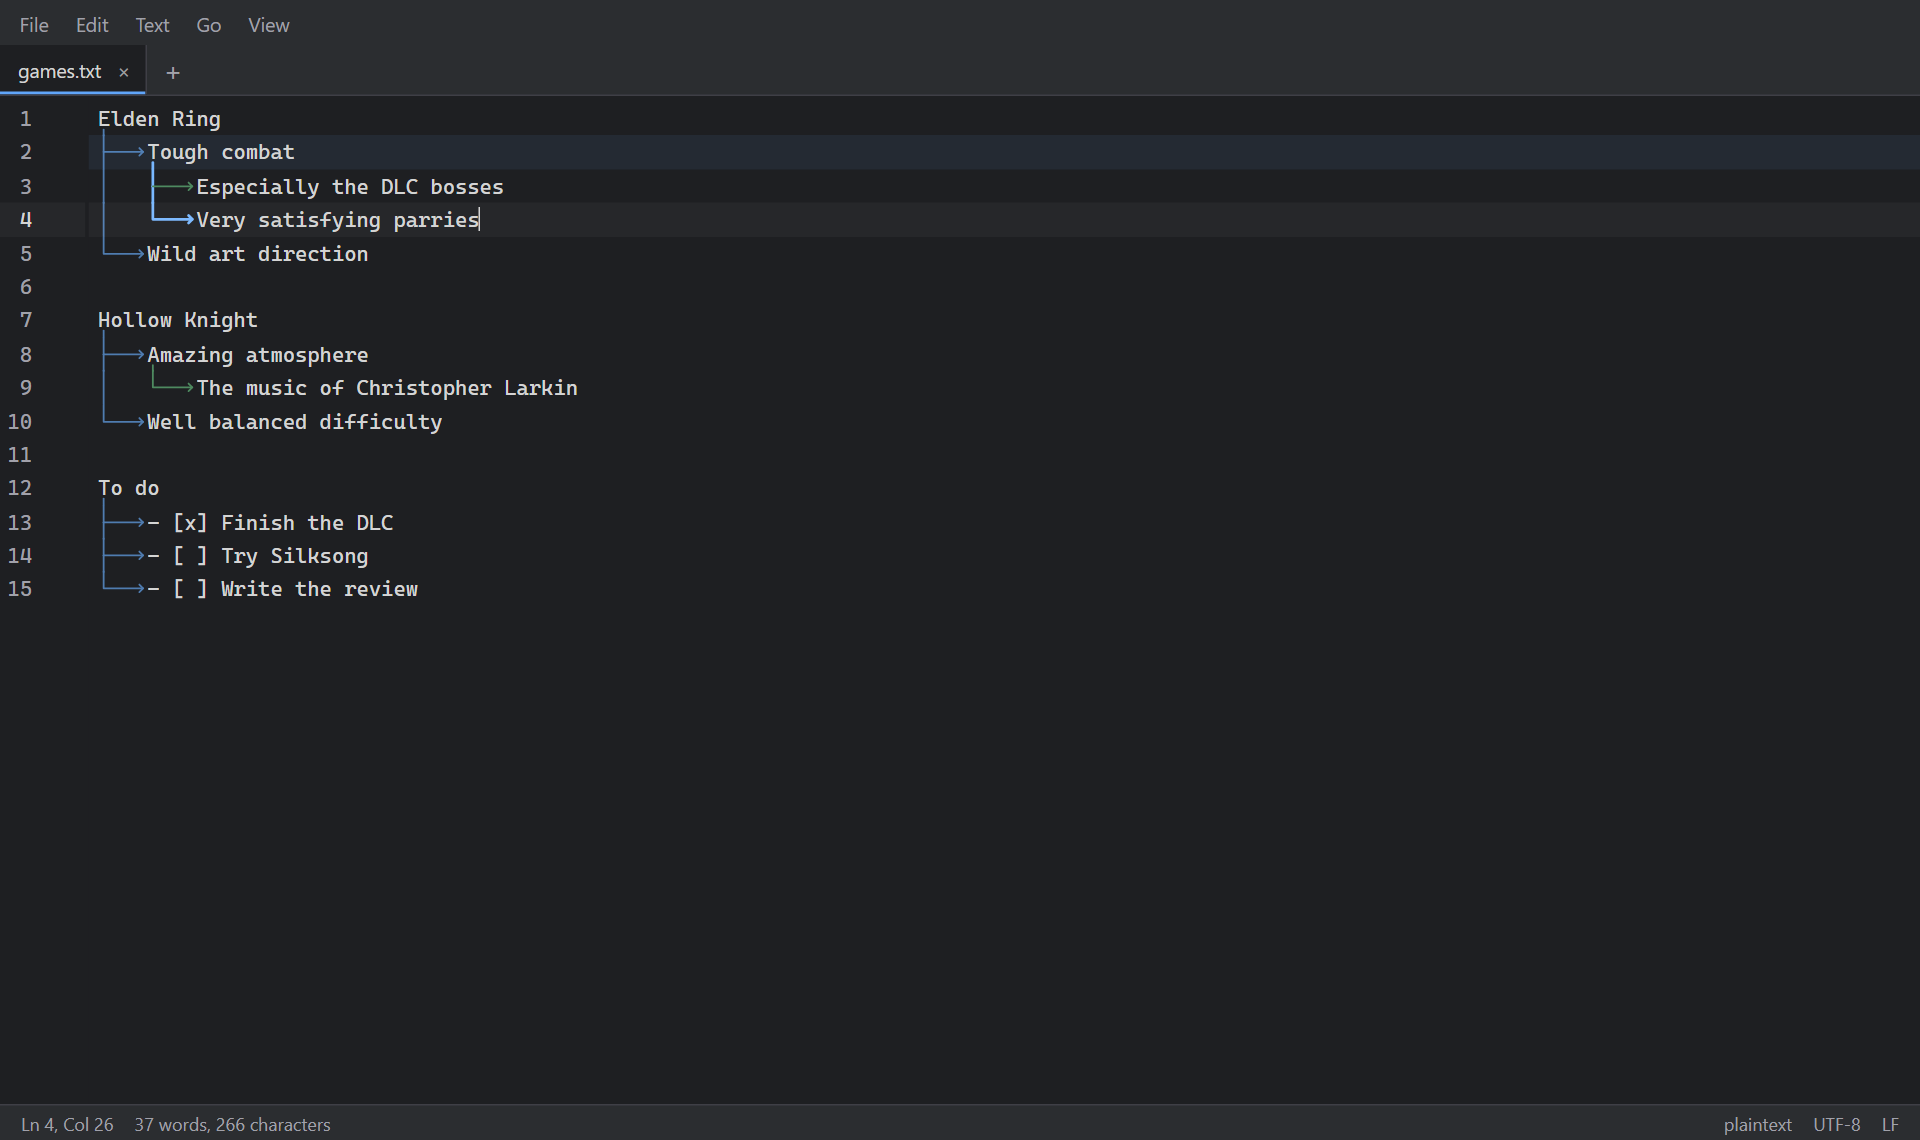Click line number 15 in the gutter
1920x1140 pixels.
point(20,589)
